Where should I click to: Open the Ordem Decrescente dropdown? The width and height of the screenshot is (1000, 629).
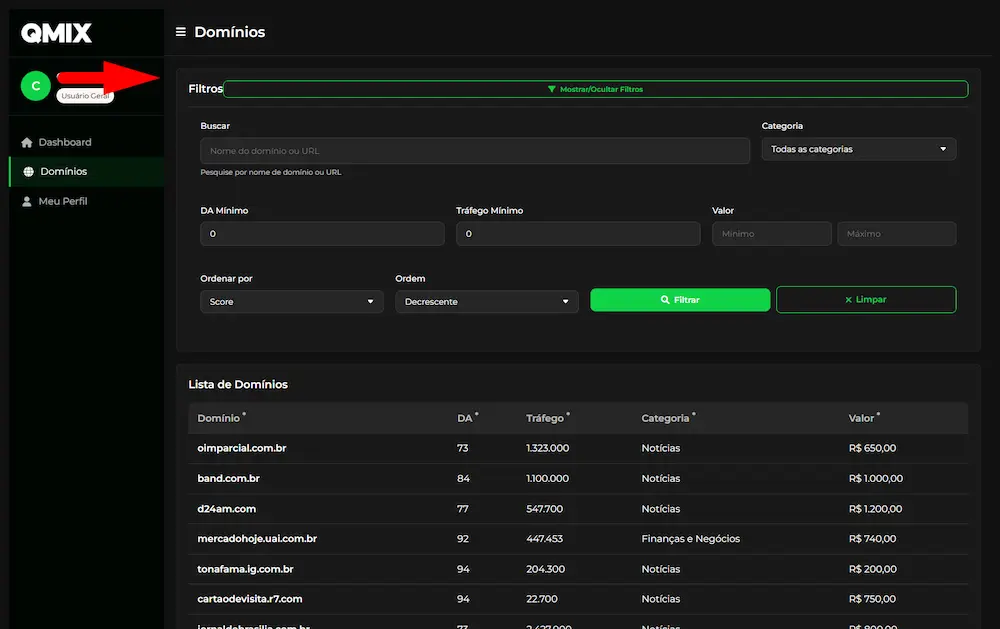487,300
